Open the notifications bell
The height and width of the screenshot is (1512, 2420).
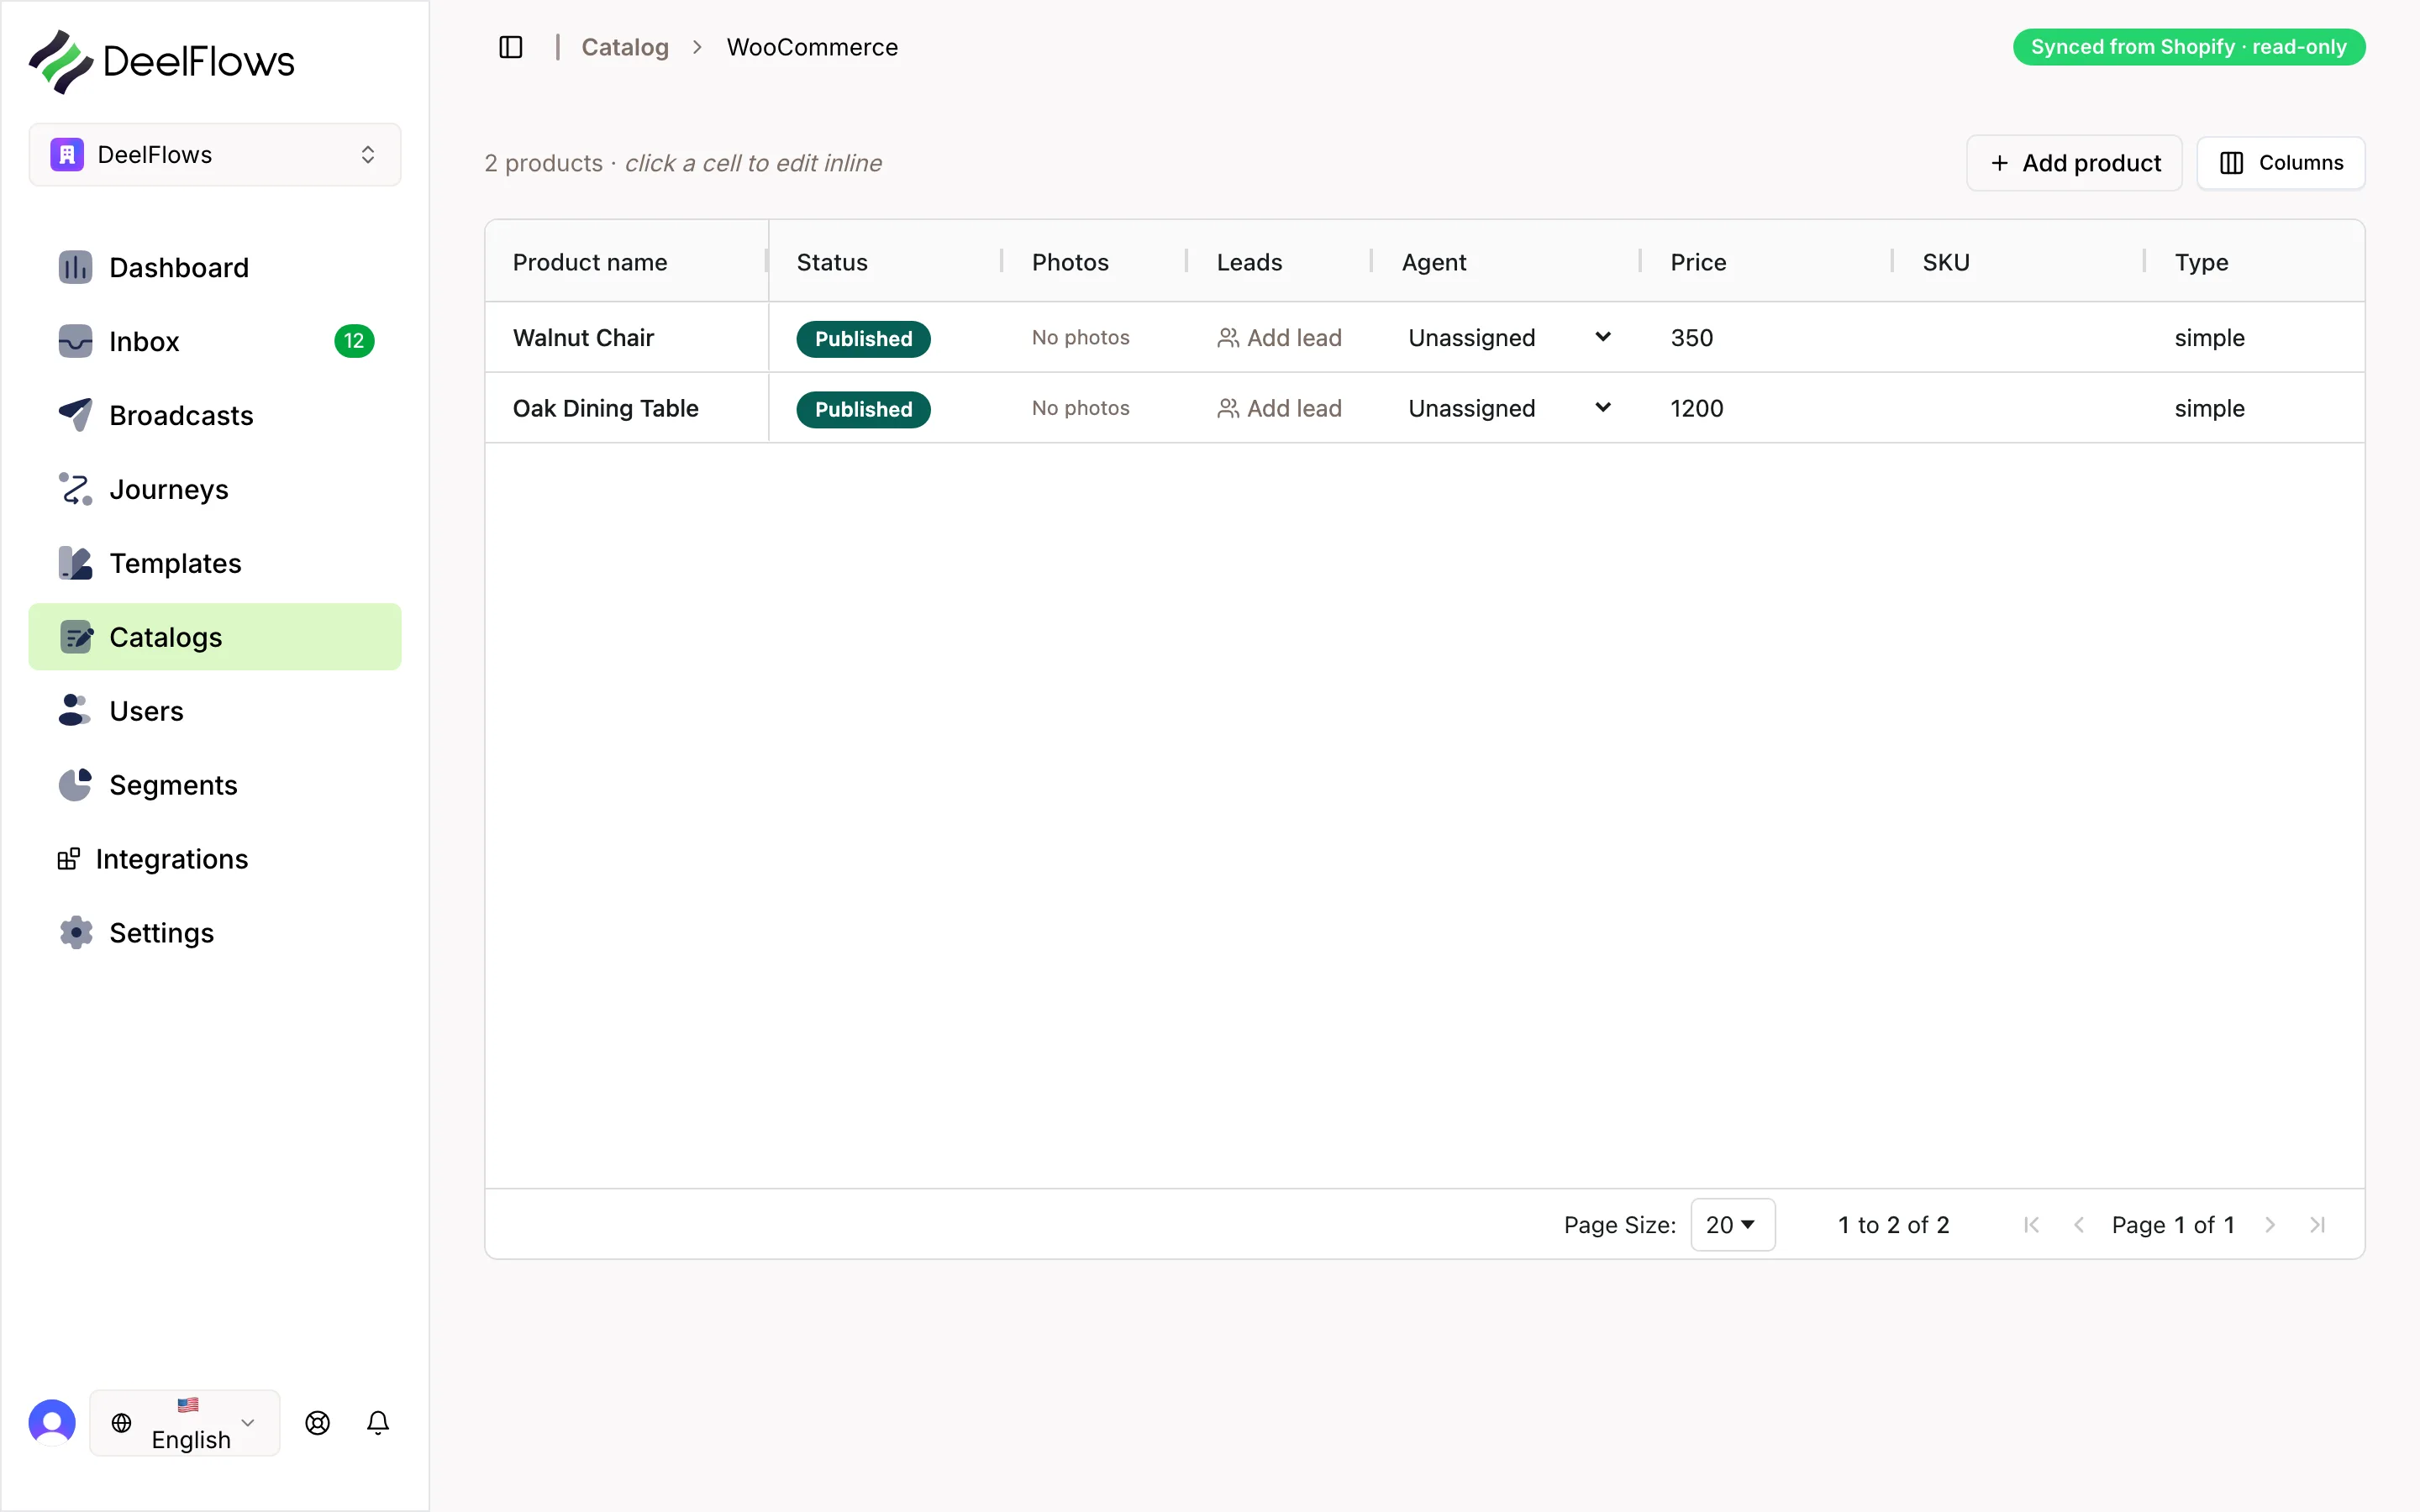coord(378,1422)
